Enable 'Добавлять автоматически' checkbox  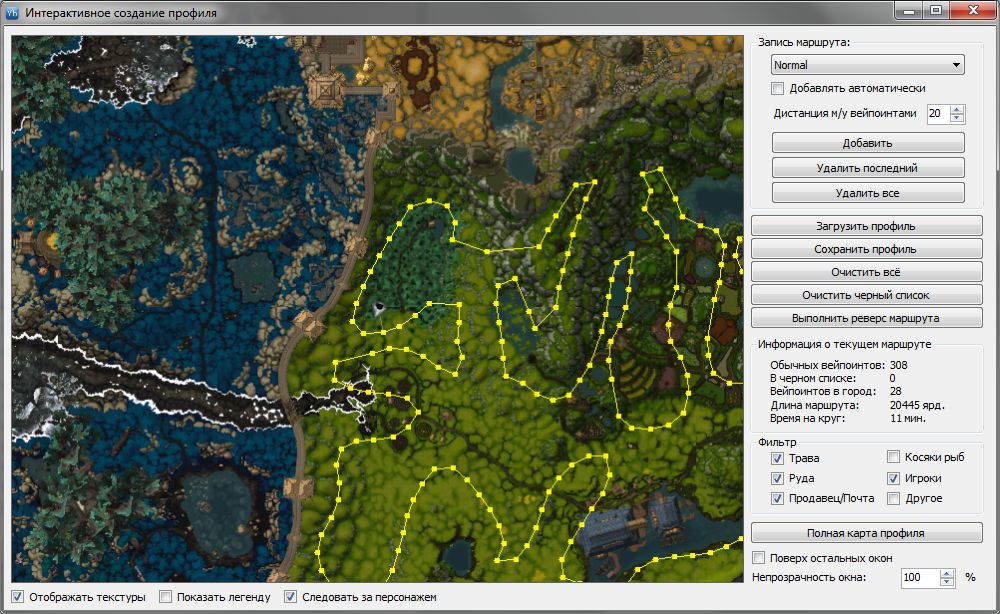point(778,88)
